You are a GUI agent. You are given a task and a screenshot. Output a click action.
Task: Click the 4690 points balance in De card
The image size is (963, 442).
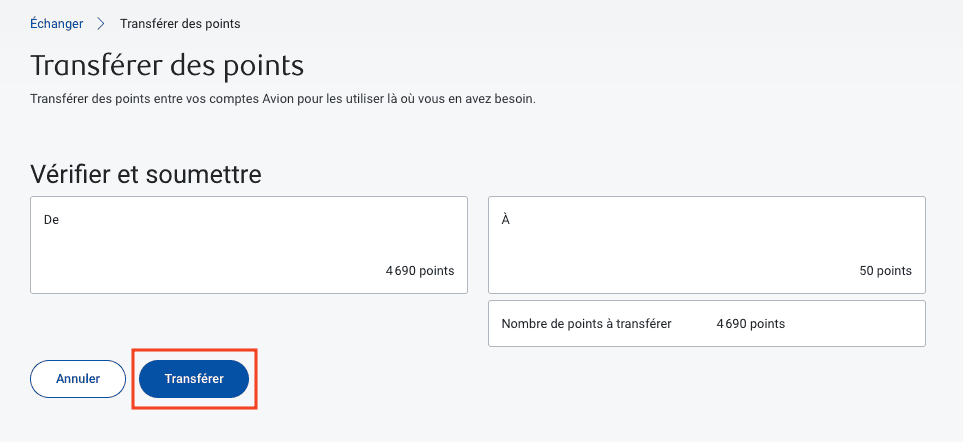tap(419, 271)
